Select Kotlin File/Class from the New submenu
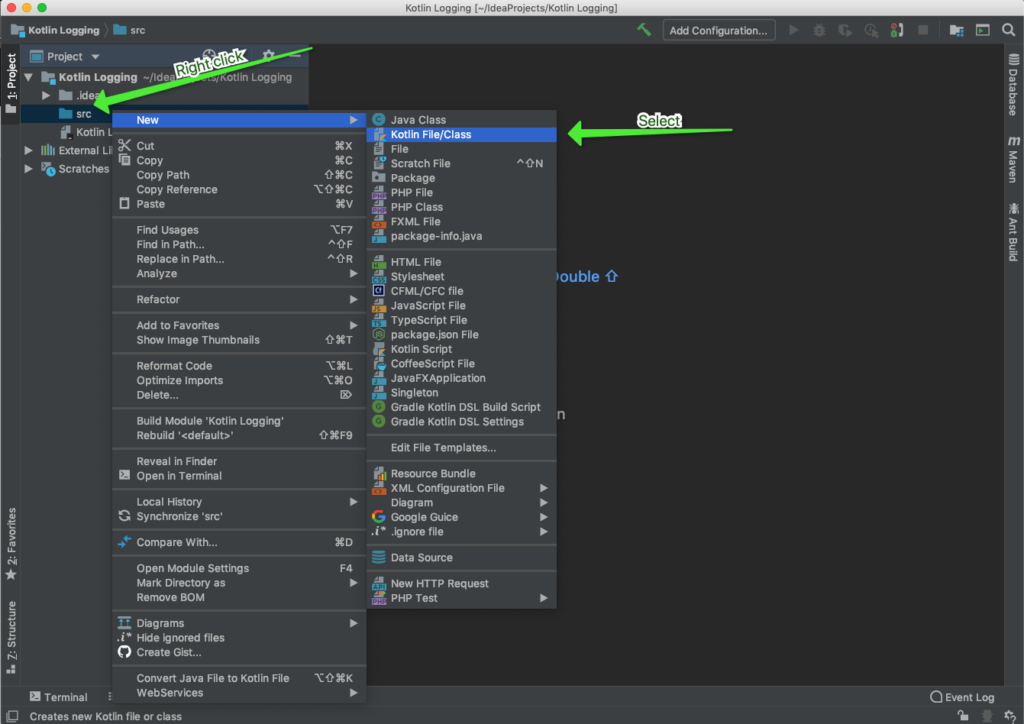Screen dimensions: 1024x724 (431, 134)
